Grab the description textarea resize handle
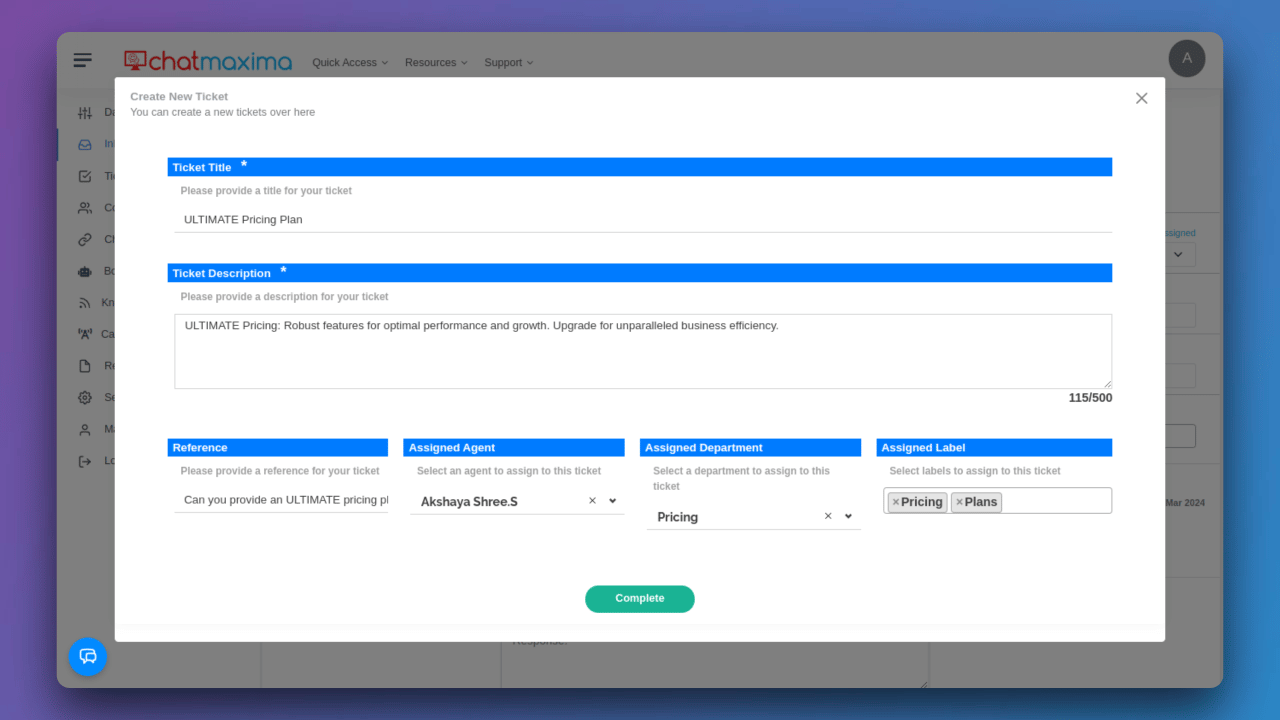1280x720 pixels. pos(1107,384)
